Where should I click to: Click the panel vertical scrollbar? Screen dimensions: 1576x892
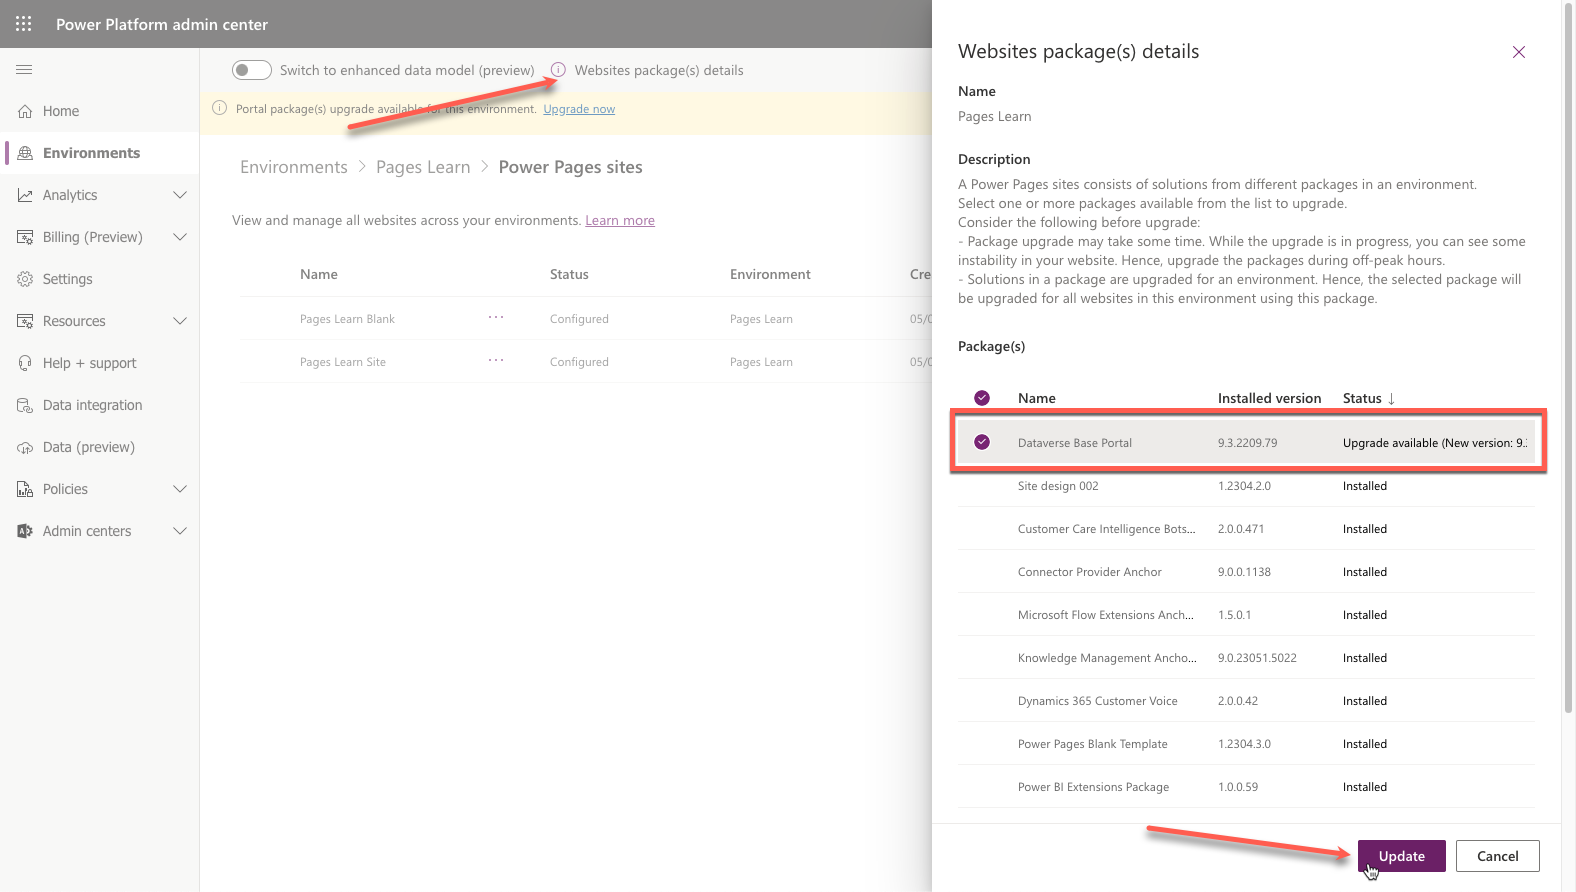1568,360
